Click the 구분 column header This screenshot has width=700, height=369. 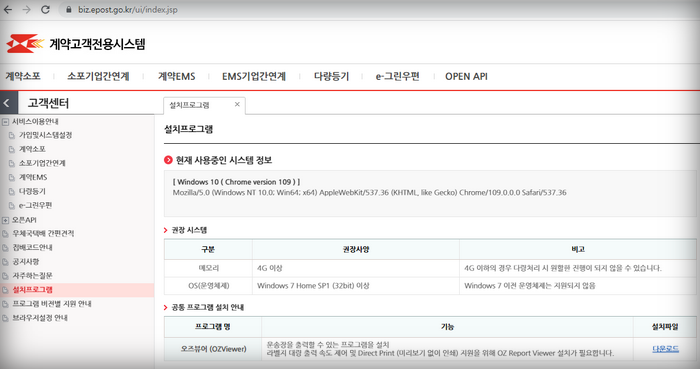[208, 249]
